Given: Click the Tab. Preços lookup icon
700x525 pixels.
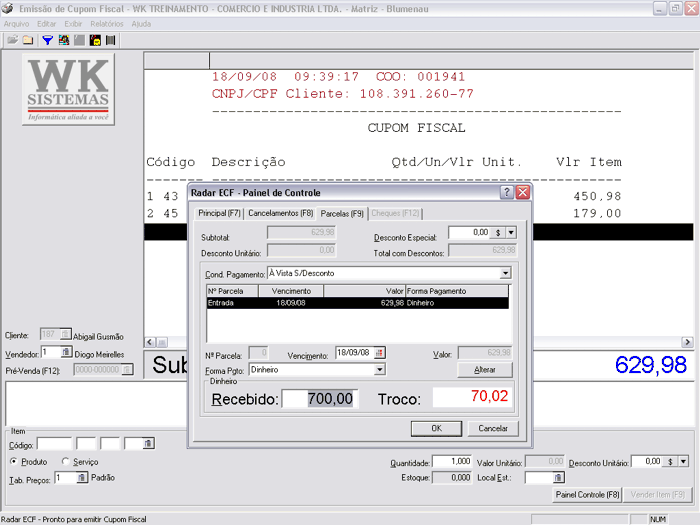Looking at the screenshot, I should pos(83,478).
